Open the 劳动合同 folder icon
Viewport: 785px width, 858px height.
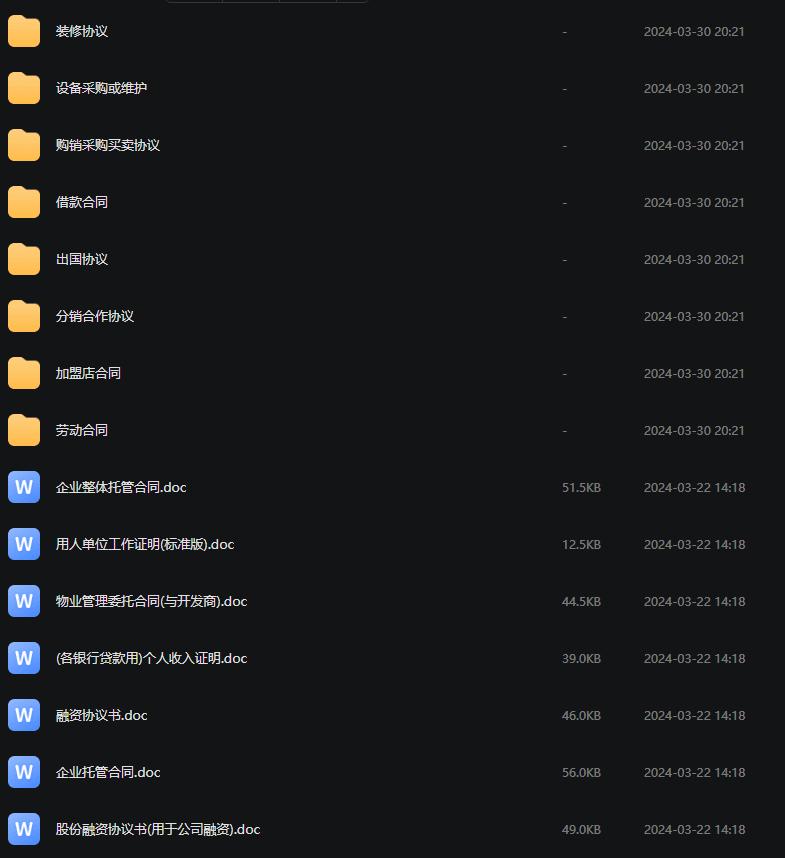click(24, 430)
